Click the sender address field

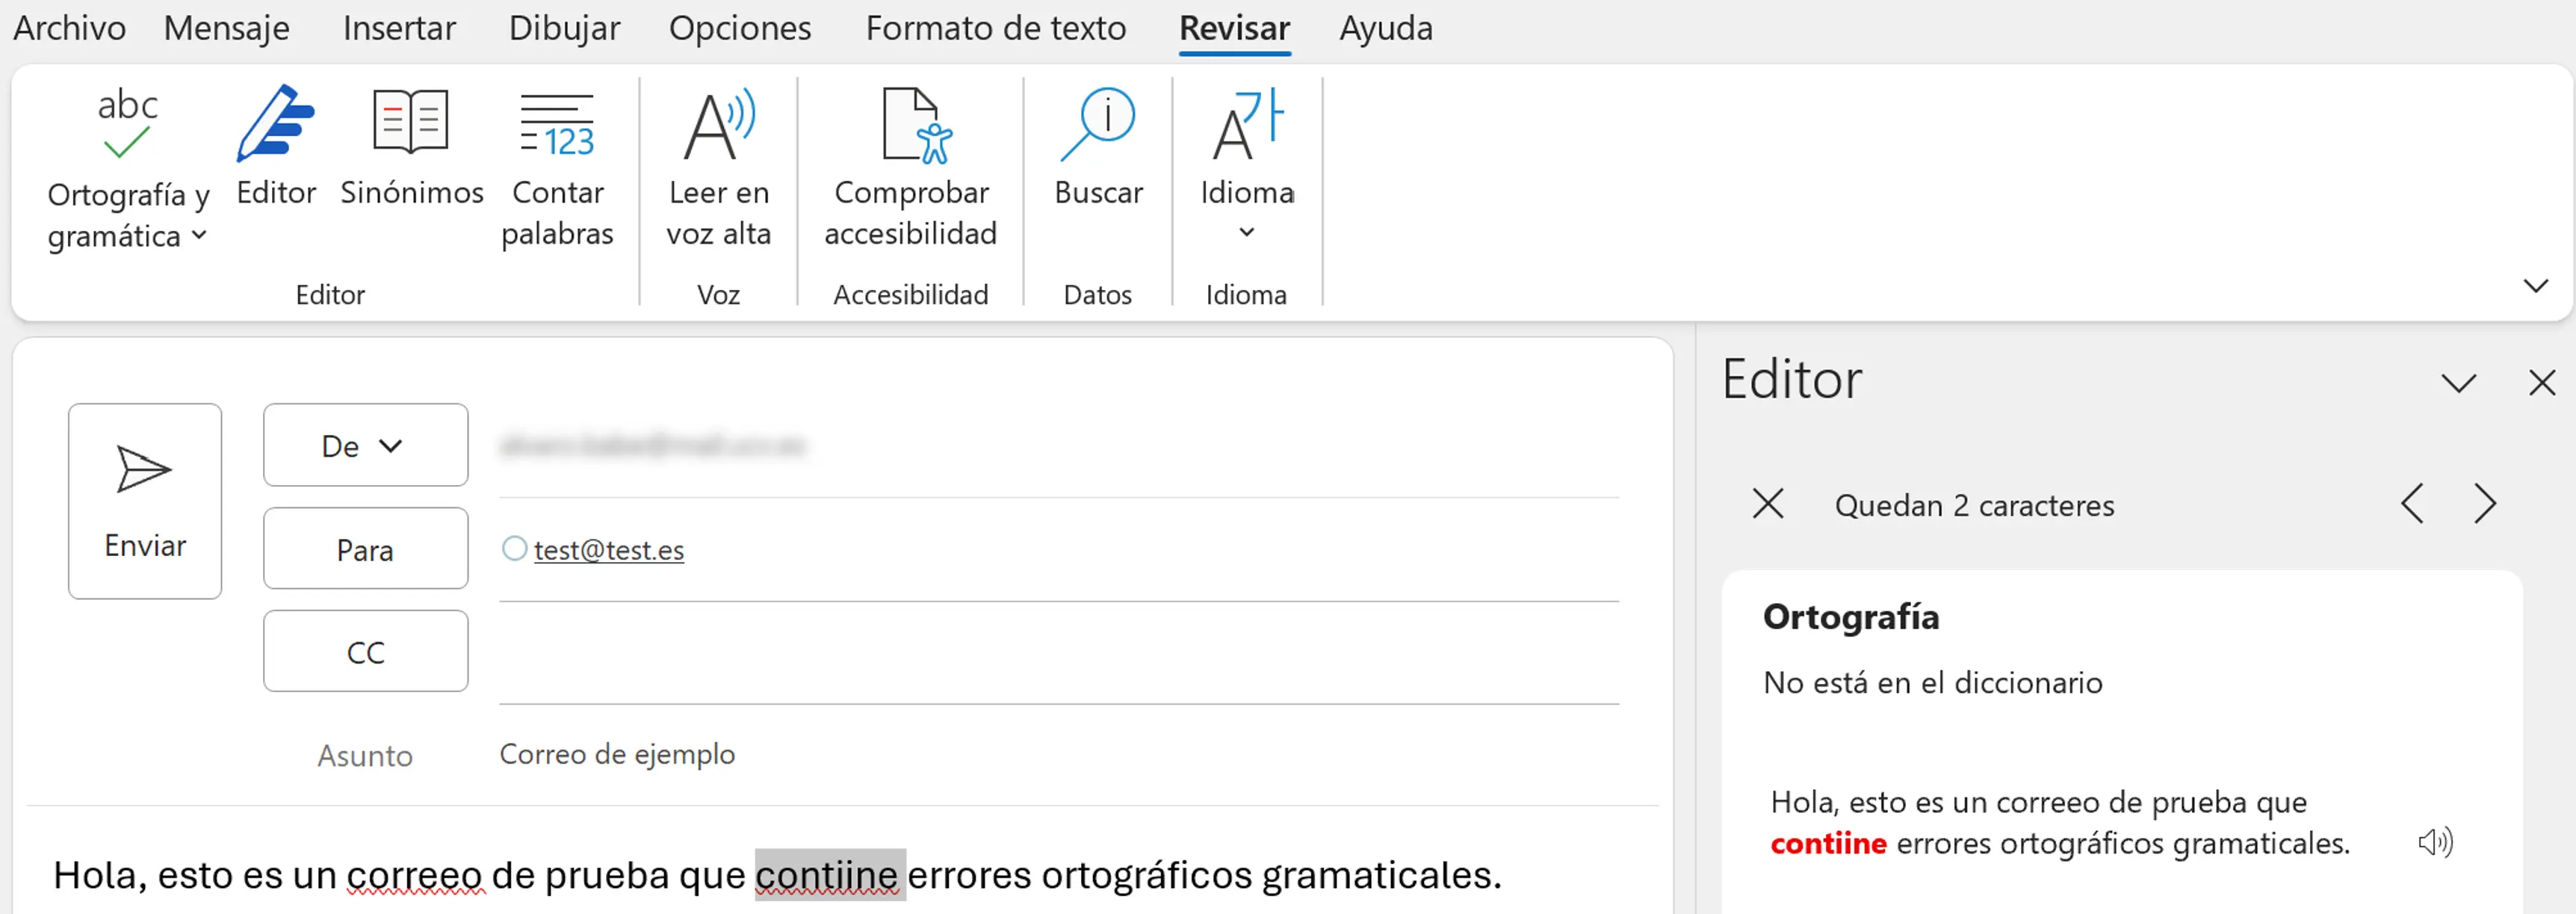point(1058,445)
